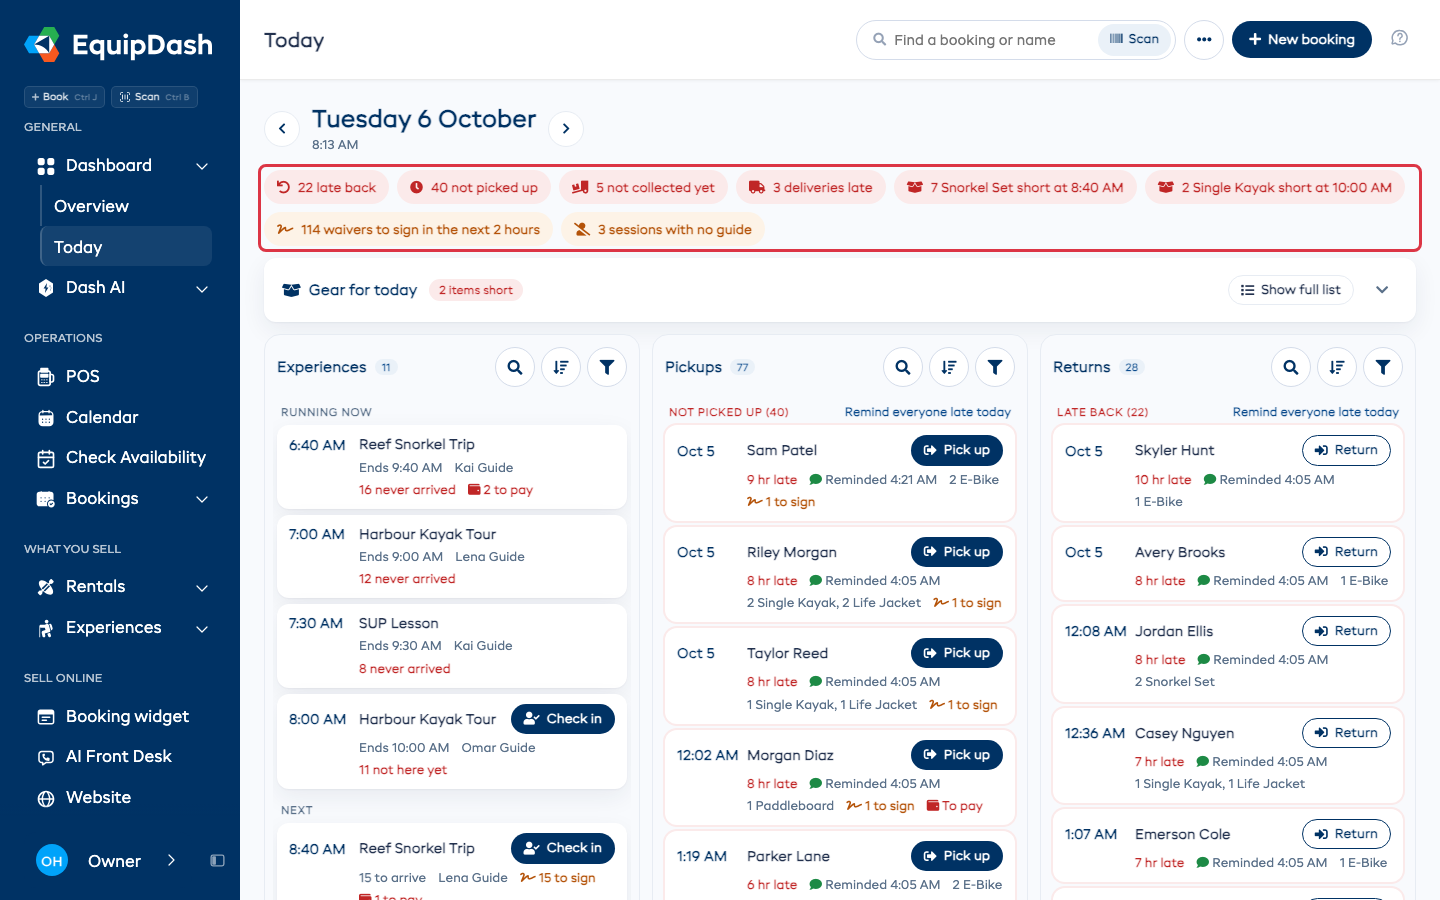
Task: Click the Book shortcut button in sidebar
Action: pyautogui.click(x=64, y=97)
